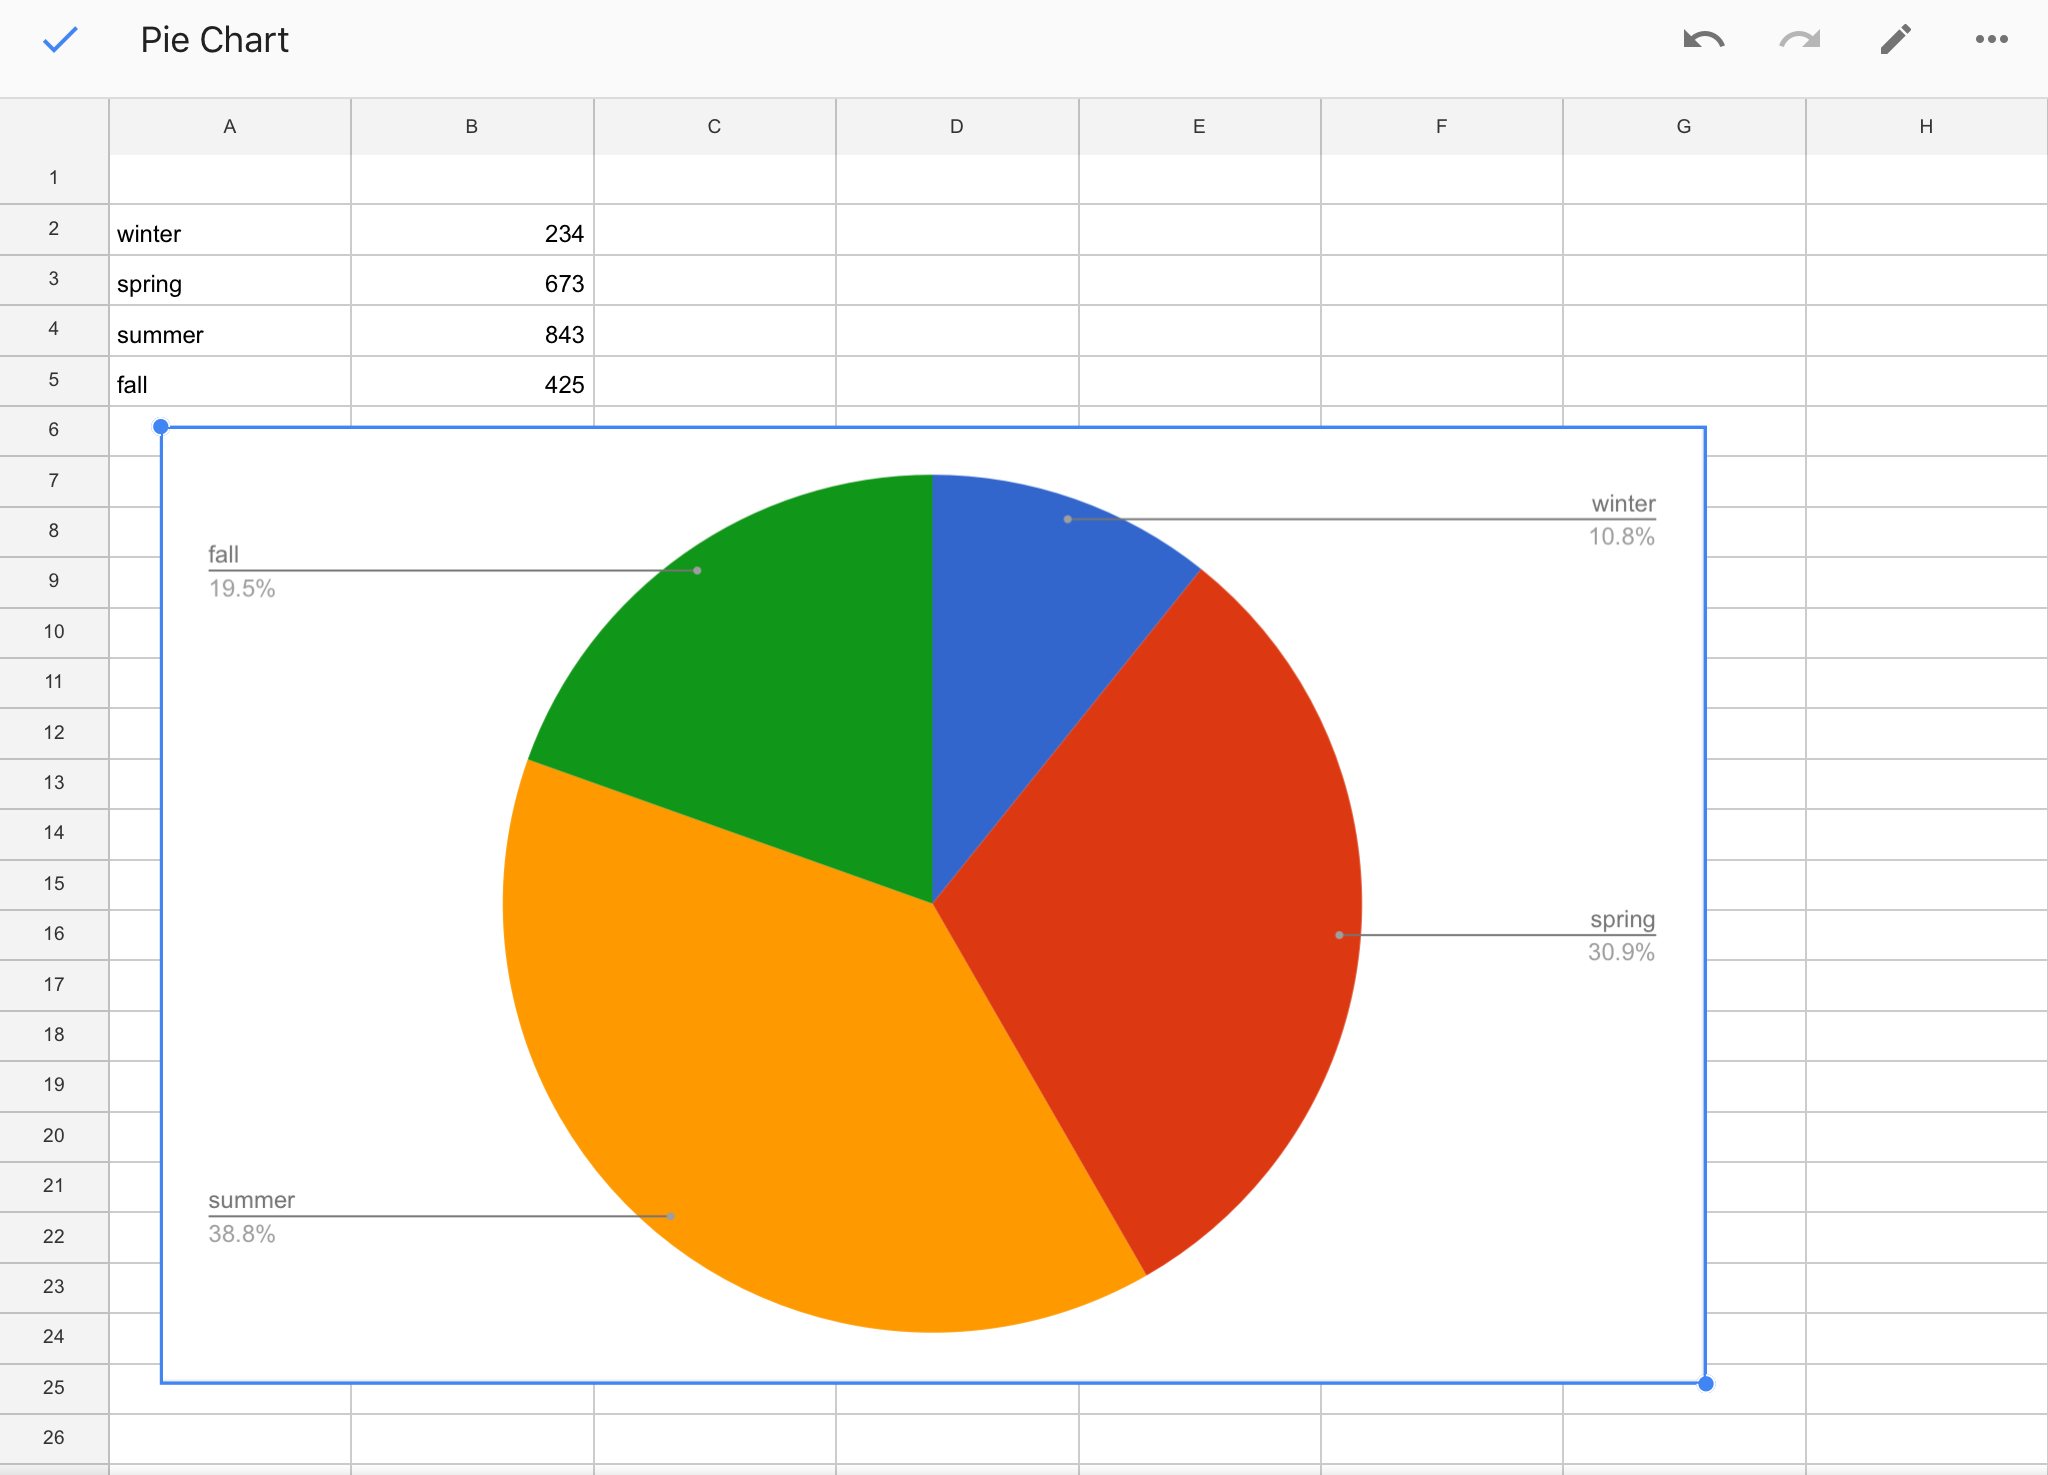This screenshot has width=2048, height=1475.
Task: Click the spring 30.9% chart label
Action: (x=1621, y=936)
